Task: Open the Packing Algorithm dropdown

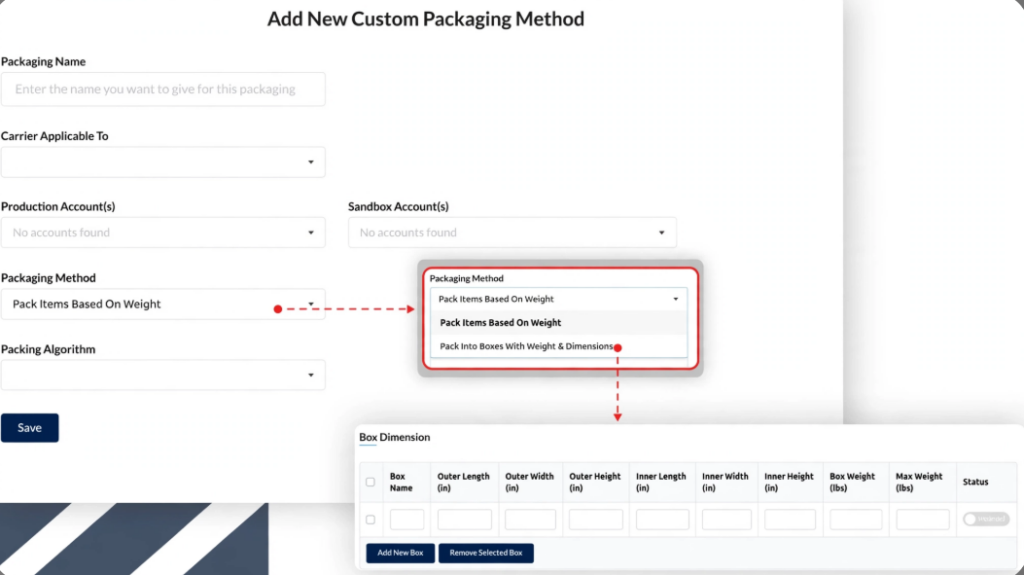Action: 163,375
